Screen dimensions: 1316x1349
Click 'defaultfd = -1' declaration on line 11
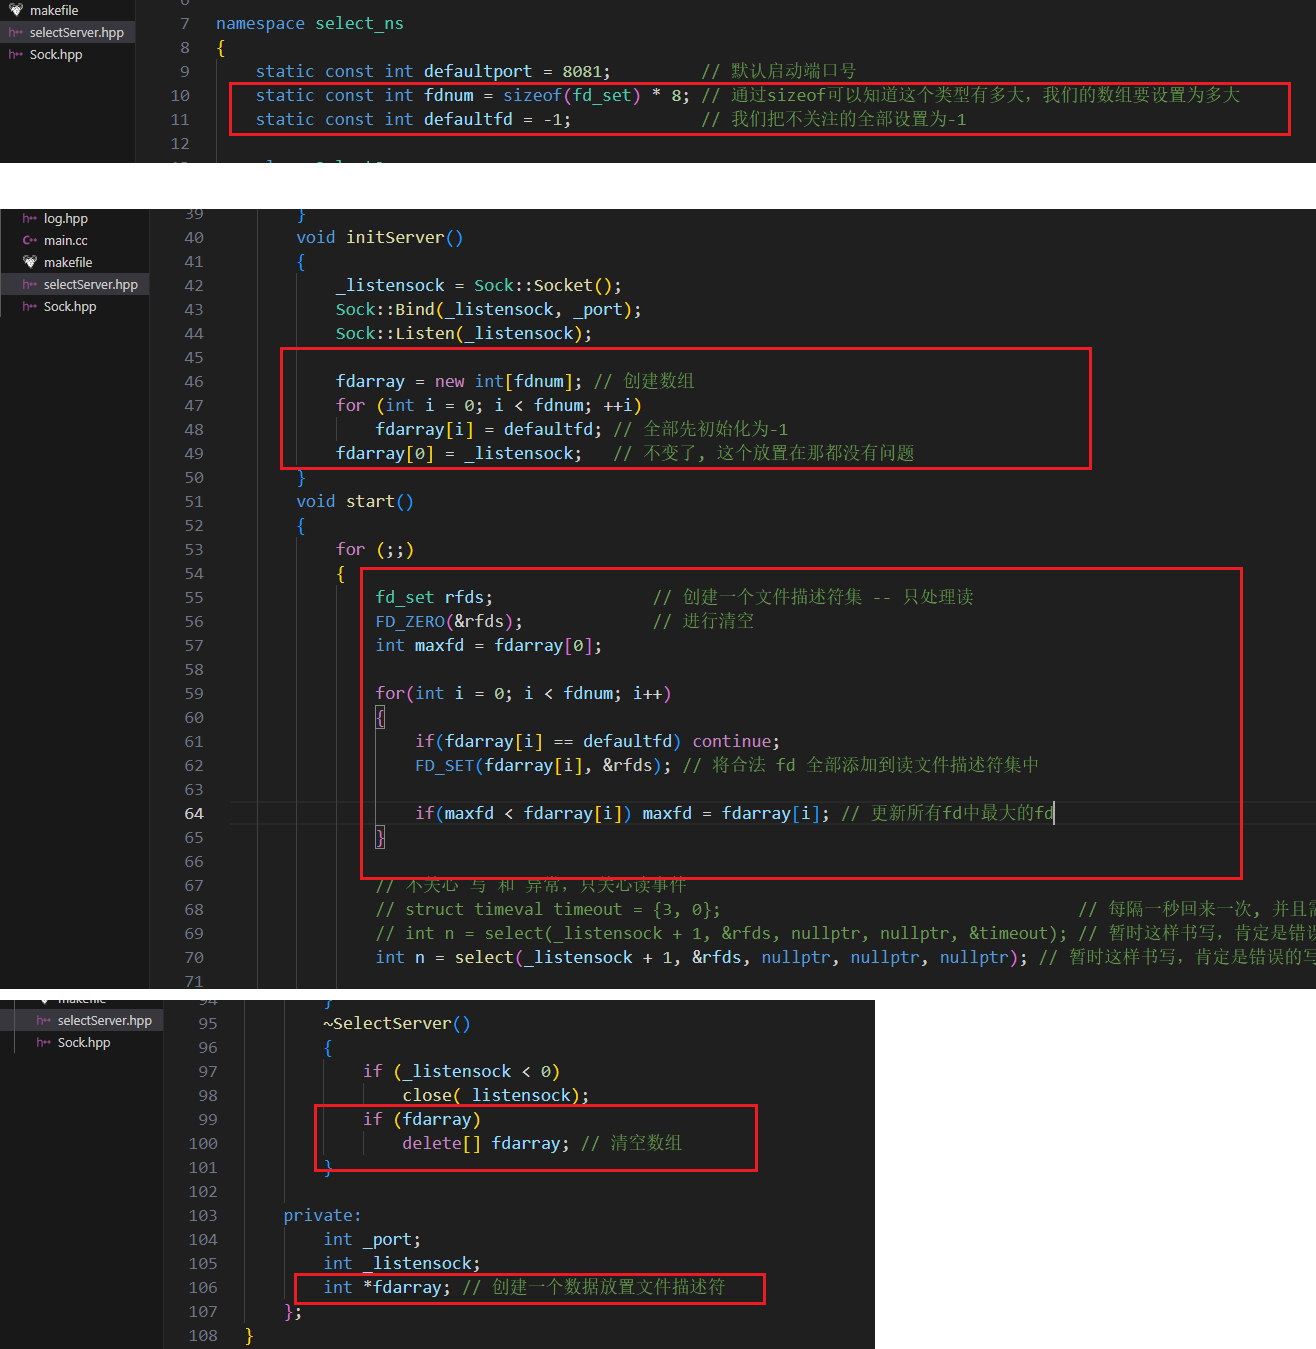click(x=496, y=119)
